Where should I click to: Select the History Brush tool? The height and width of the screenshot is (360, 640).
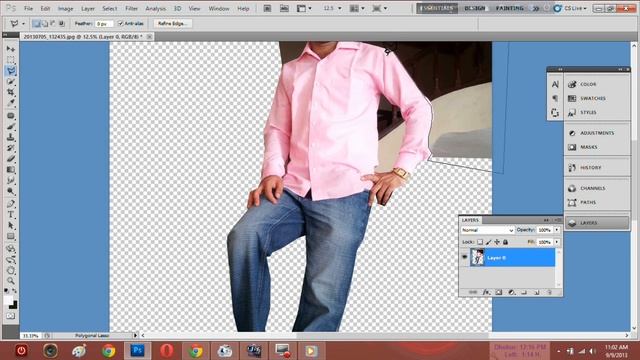click(x=11, y=148)
